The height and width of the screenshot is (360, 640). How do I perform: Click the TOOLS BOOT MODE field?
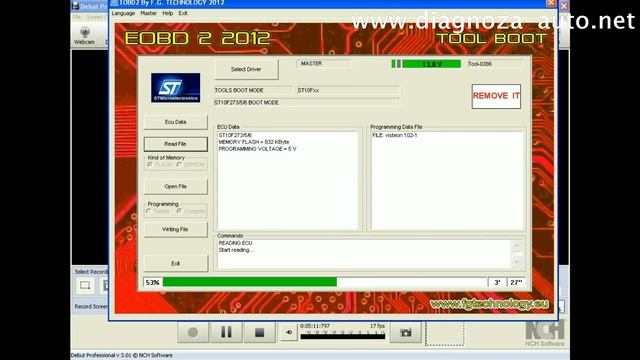(252, 90)
